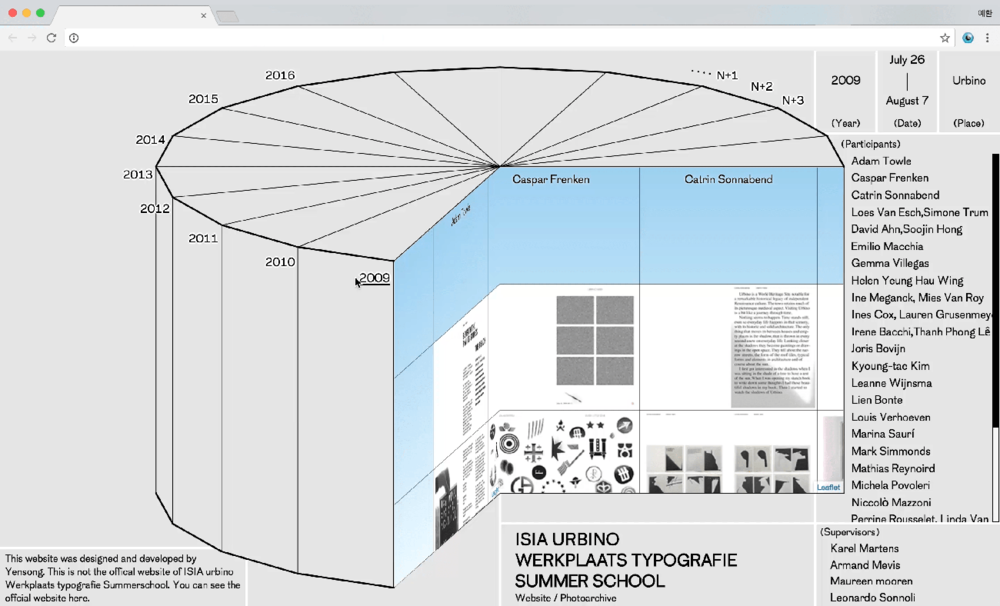Open Caspar Frenken six-squares page thumbnail
This screenshot has width=1000, height=606.
(x=594, y=348)
